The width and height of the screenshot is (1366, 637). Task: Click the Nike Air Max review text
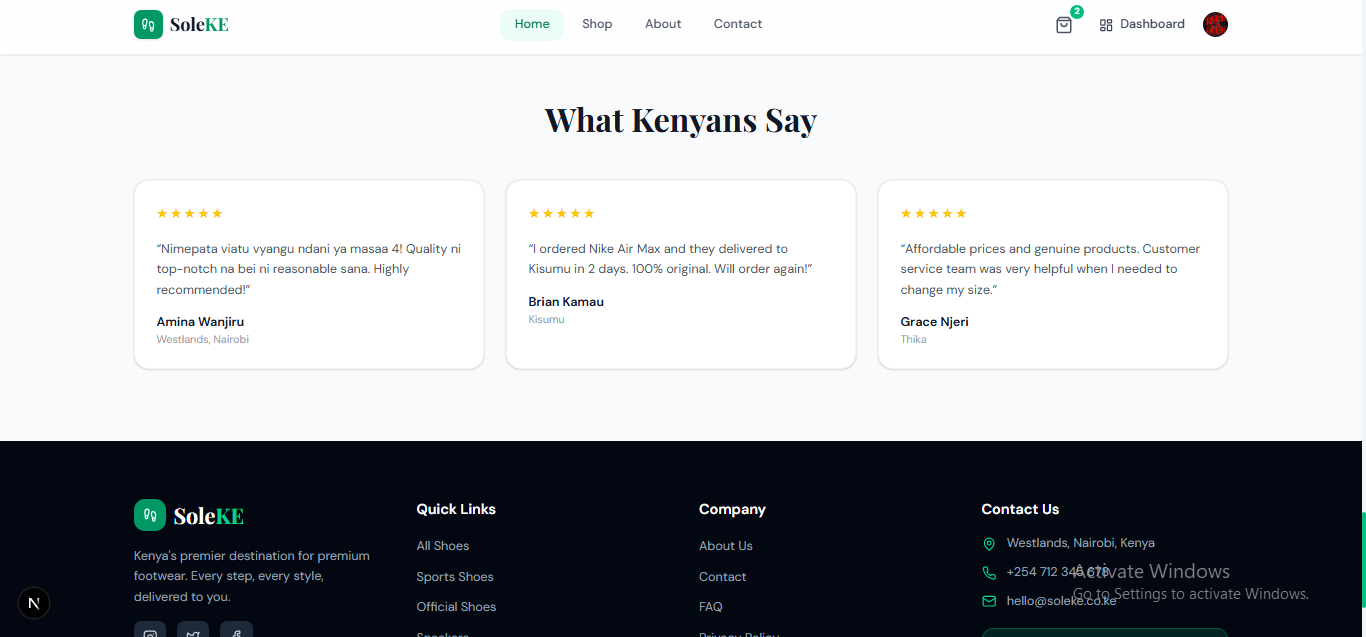coord(670,259)
